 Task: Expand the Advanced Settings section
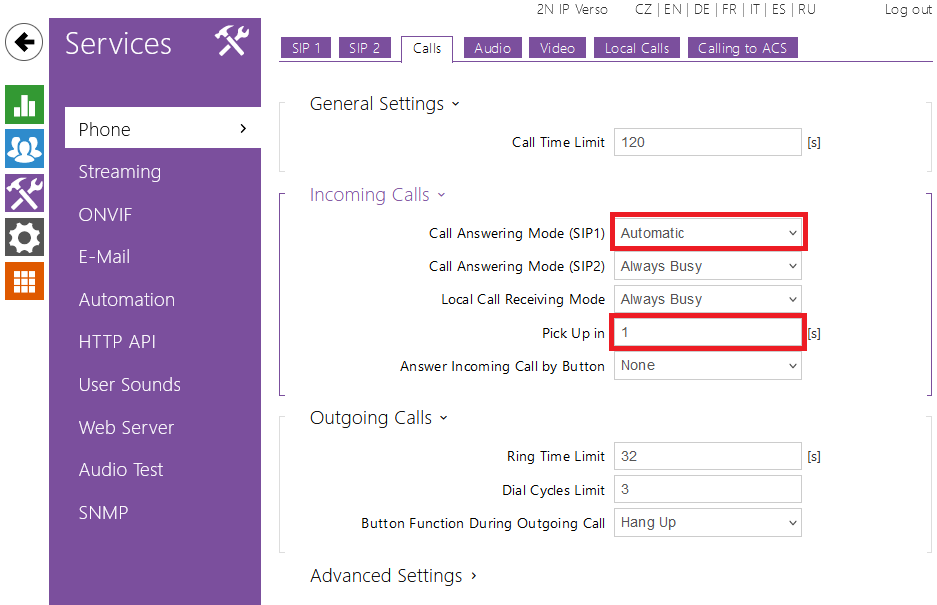click(393, 576)
